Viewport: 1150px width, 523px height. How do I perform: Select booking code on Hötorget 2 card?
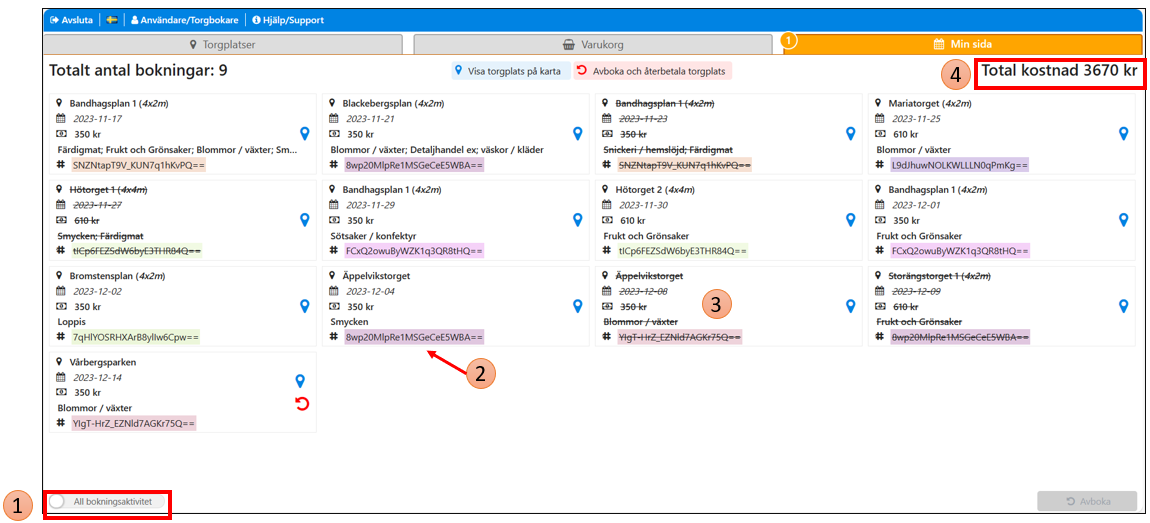click(x=681, y=251)
